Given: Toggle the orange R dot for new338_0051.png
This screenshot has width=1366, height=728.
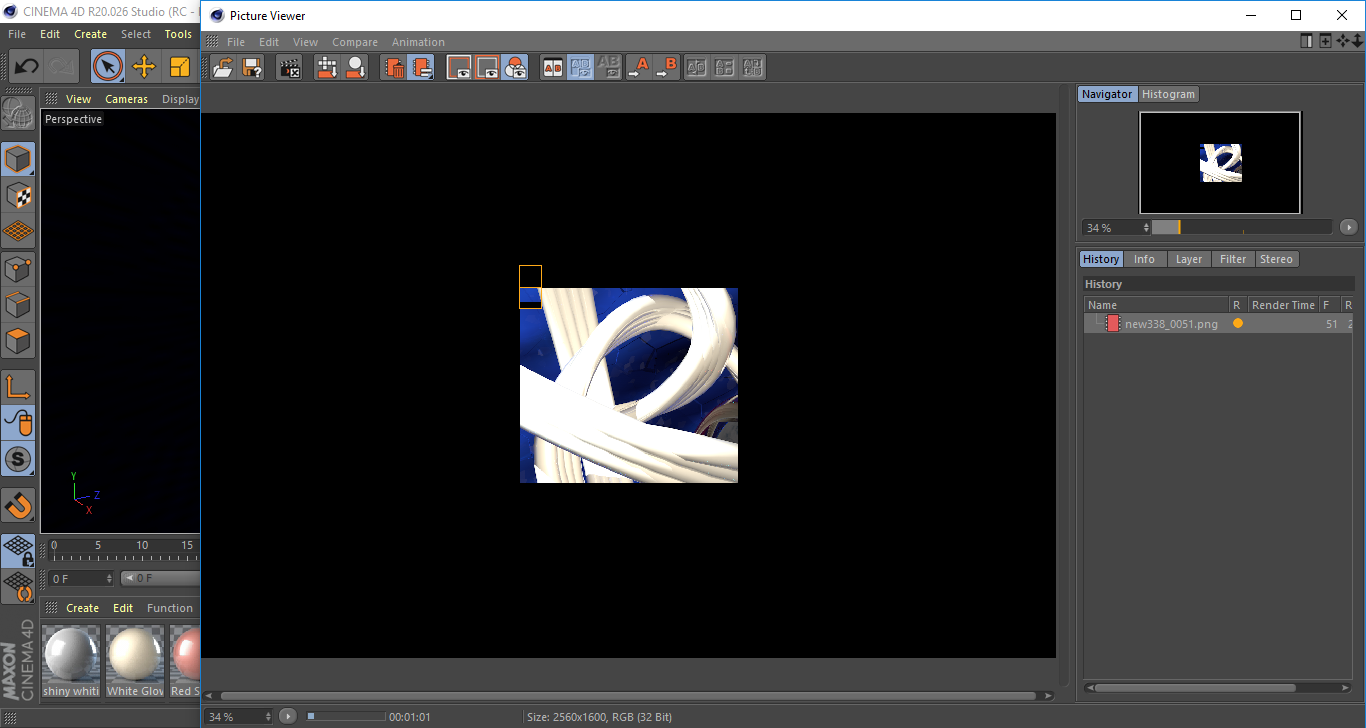Looking at the screenshot, I should 1237,324.
